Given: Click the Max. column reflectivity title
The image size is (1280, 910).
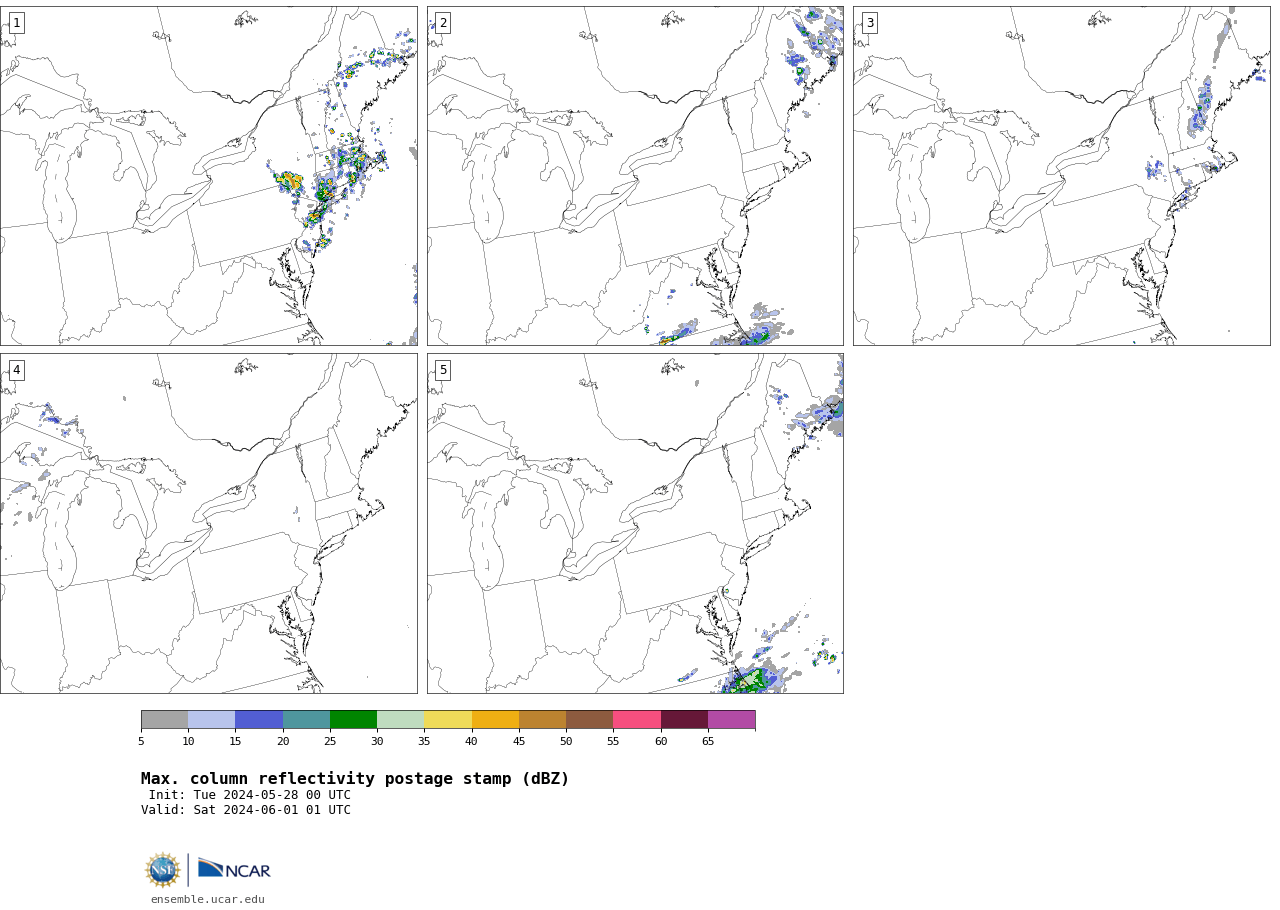Looking at the screenshot, I should pyautogui.click(x=355, y=779).
